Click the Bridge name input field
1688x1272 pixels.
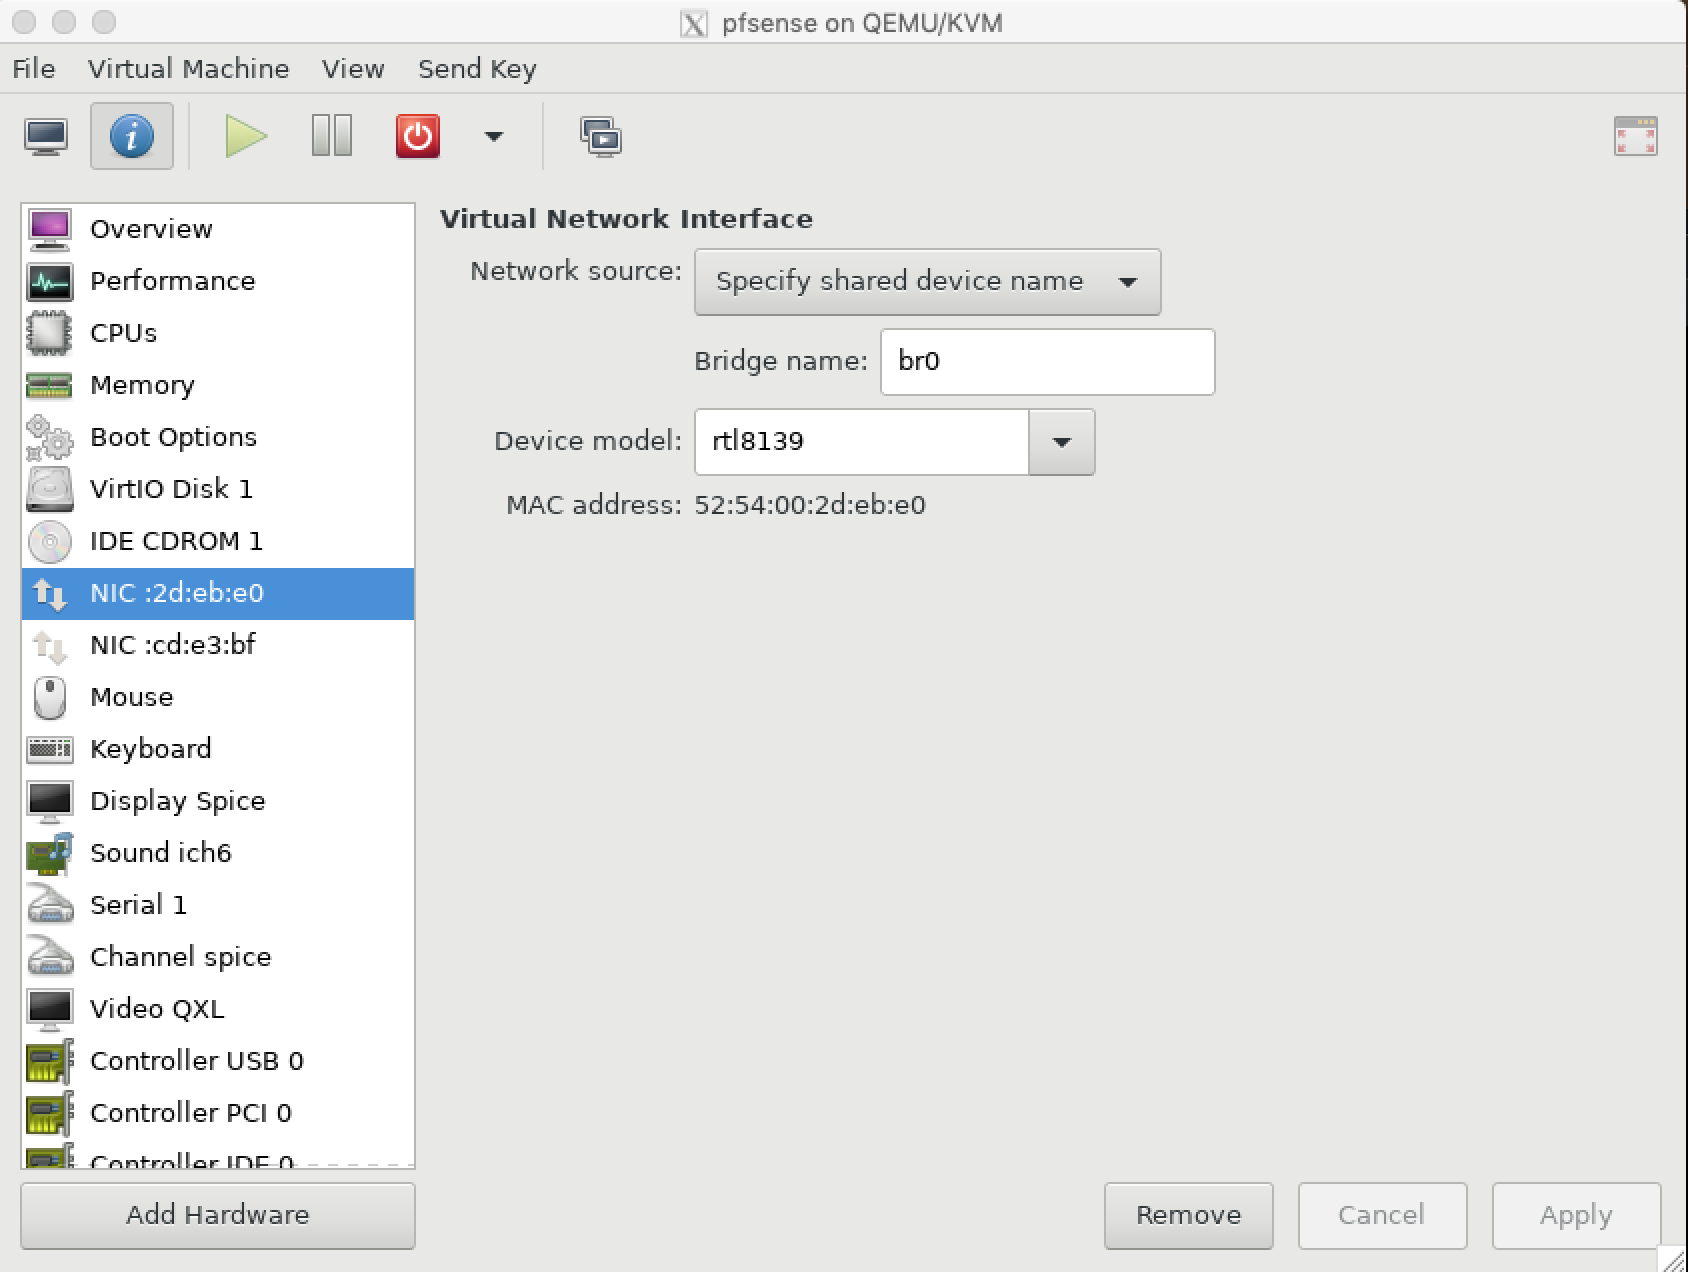coord(1047,361)
